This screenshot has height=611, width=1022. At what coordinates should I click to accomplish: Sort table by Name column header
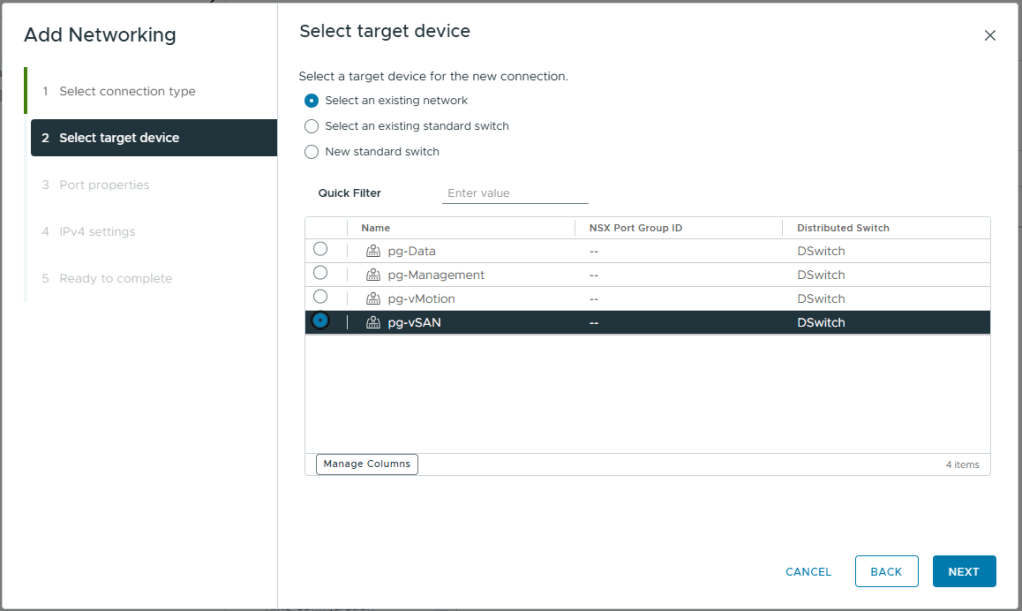[x=376, y=228]
